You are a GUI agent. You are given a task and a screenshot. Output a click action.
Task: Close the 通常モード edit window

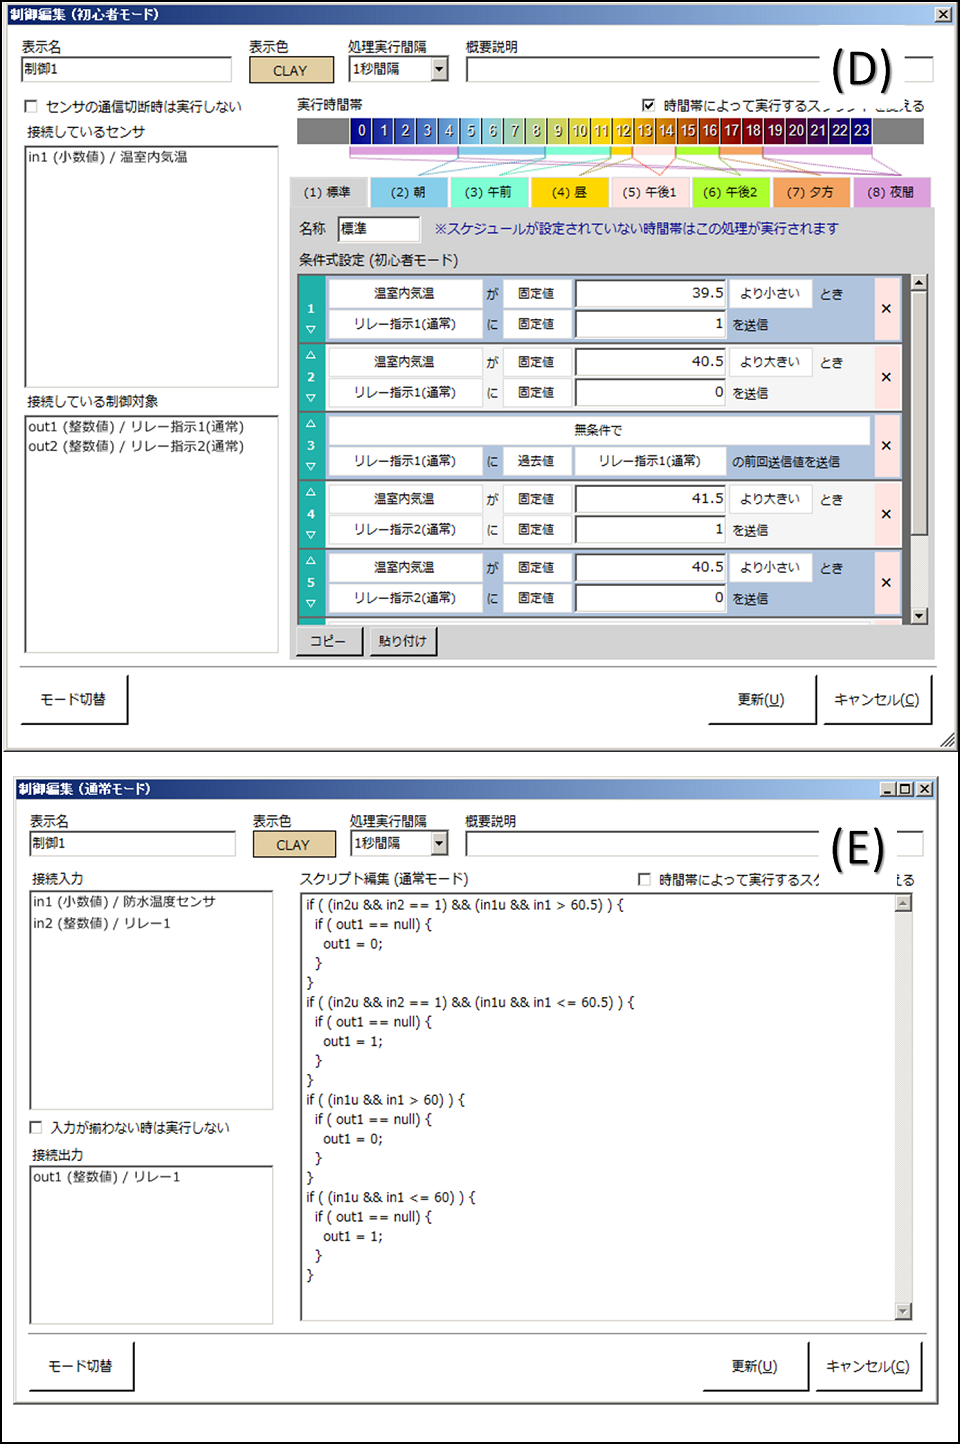click(x=925, y=789)
